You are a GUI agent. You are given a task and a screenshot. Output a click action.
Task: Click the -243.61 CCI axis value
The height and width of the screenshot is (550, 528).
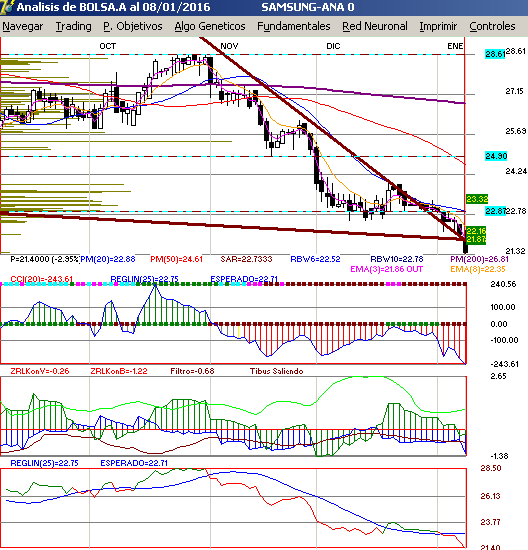[x=504, y=364]
